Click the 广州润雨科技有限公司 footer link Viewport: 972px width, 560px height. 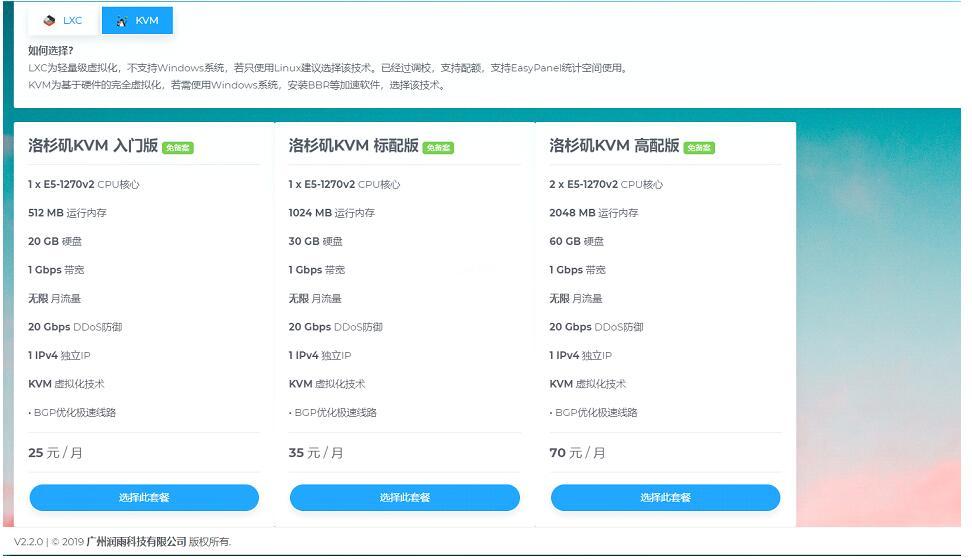tap(137, 542)
